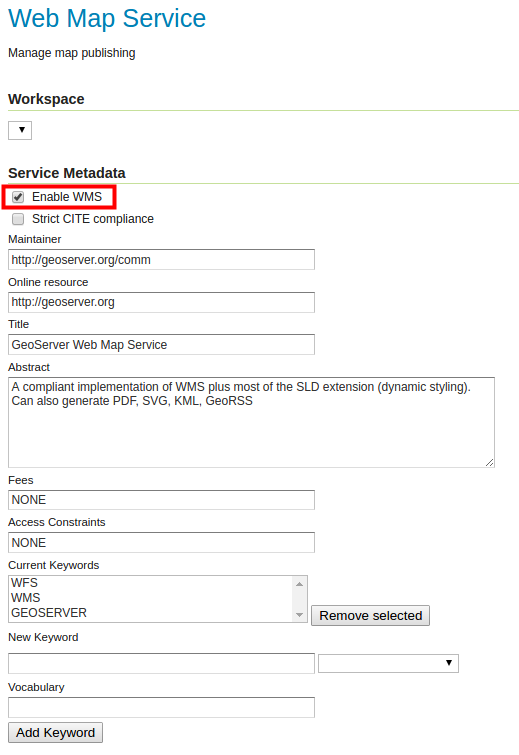Enable Strict CITE compliance checkbox
Viewport: 519px width, 755px height.
click(18, 219)
